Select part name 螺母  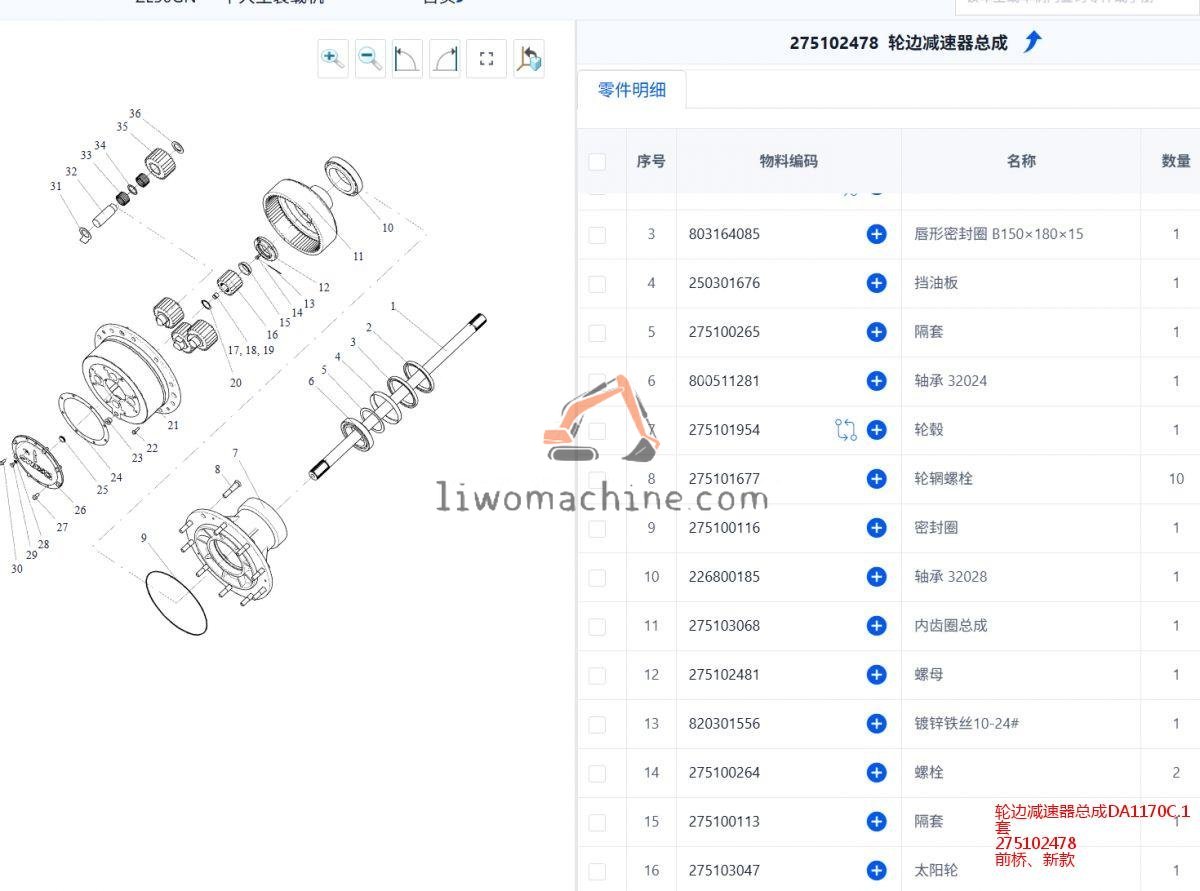(x=929, y=674)
